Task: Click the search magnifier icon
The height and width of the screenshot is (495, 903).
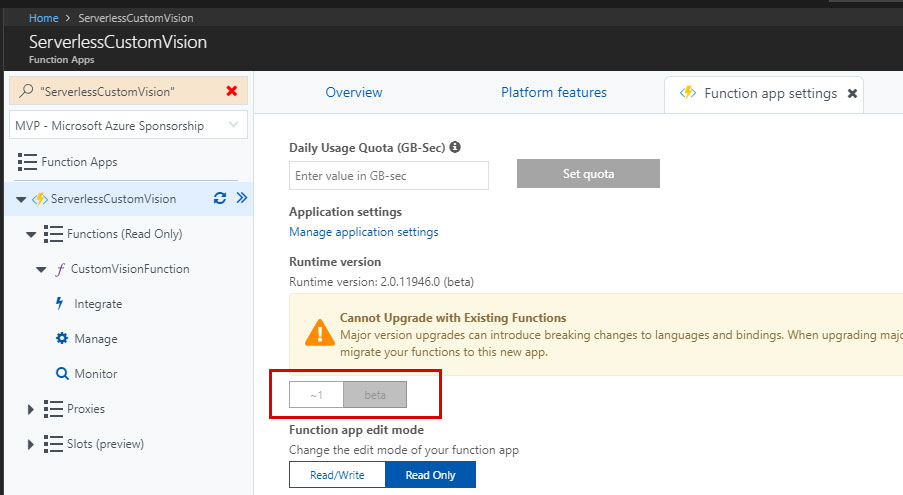Action: pos(26,91)
